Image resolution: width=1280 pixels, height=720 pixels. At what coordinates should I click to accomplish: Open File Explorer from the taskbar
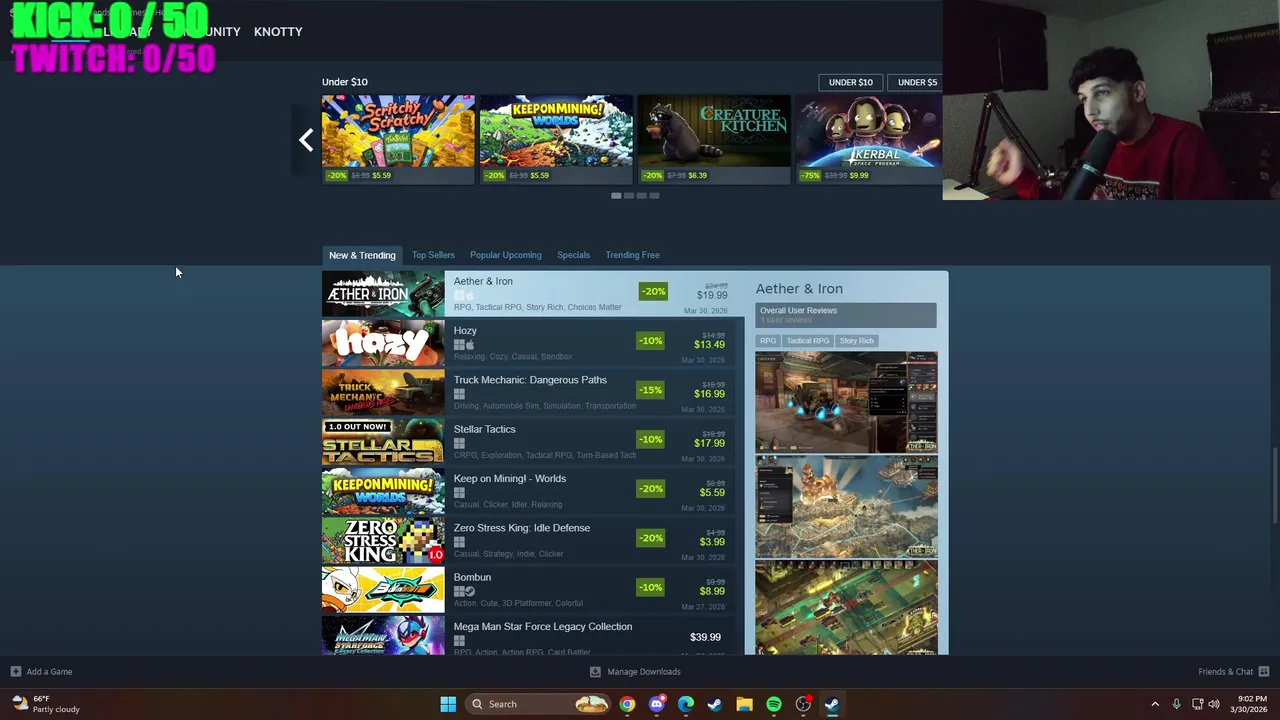coord(744,704)
